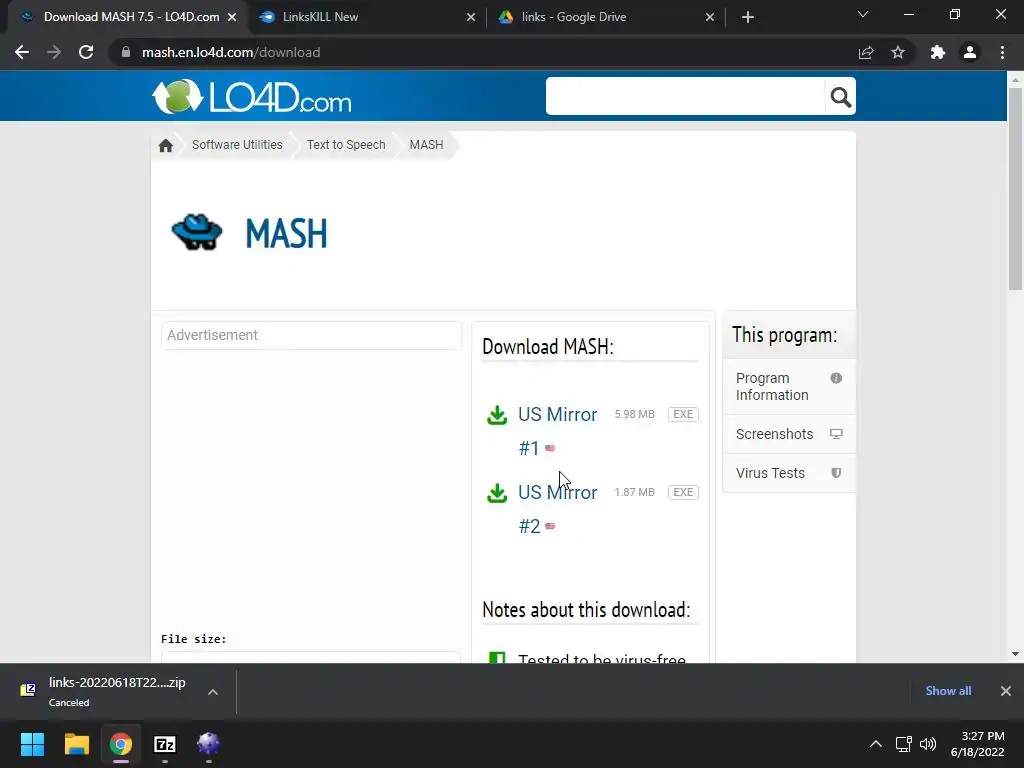Open File Explorer from the taskbar
Screen dimensions: 1024x768
(x=76, y=744)
